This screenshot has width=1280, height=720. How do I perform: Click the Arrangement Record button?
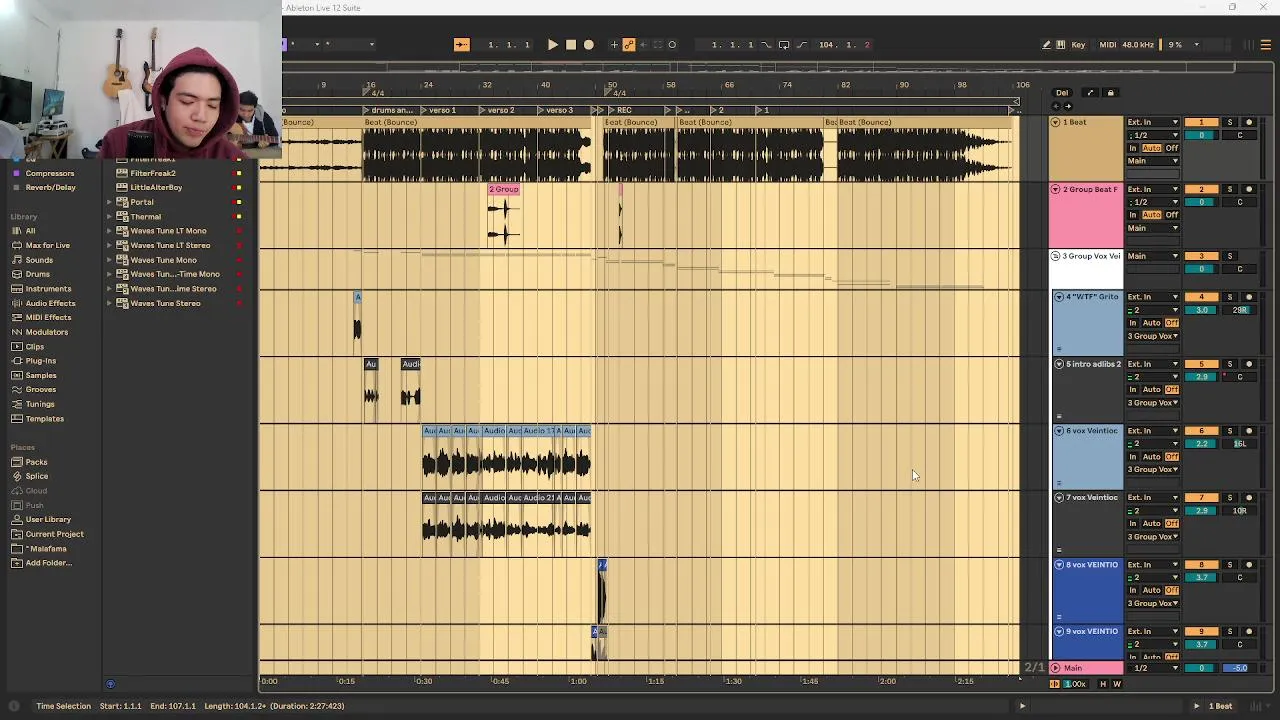[x=588, y=44]
